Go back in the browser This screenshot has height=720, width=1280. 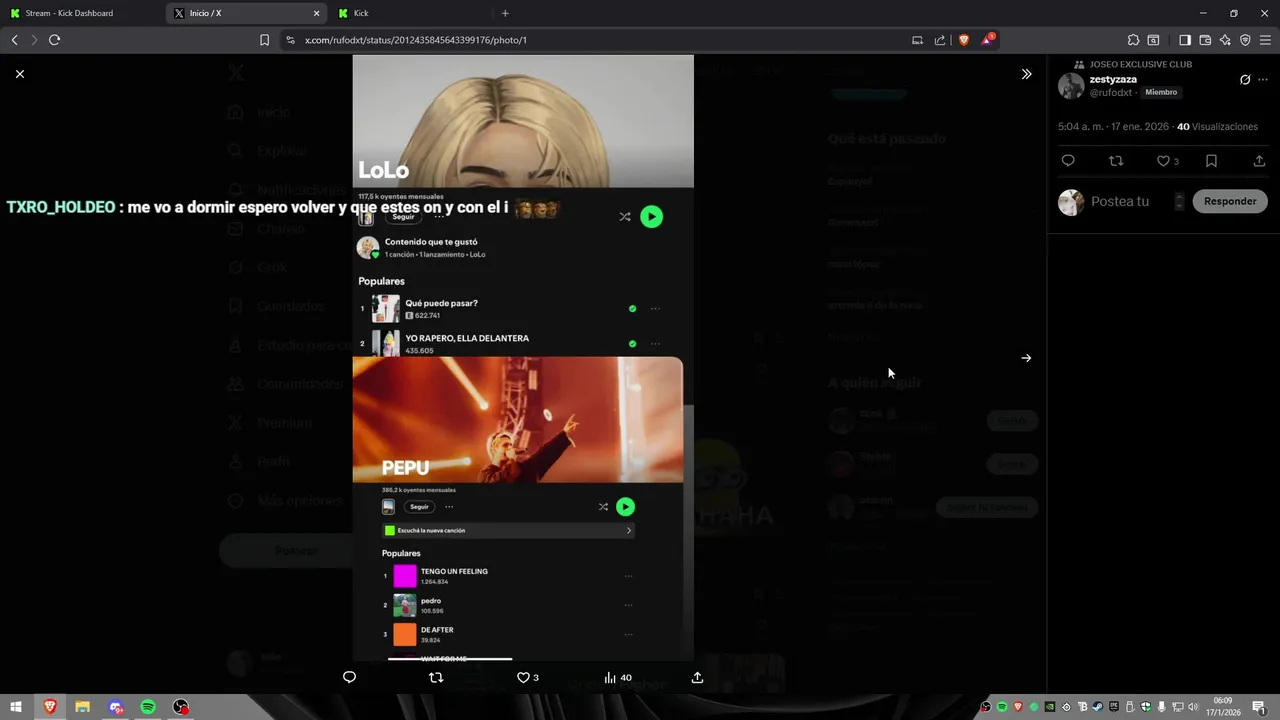14,40
